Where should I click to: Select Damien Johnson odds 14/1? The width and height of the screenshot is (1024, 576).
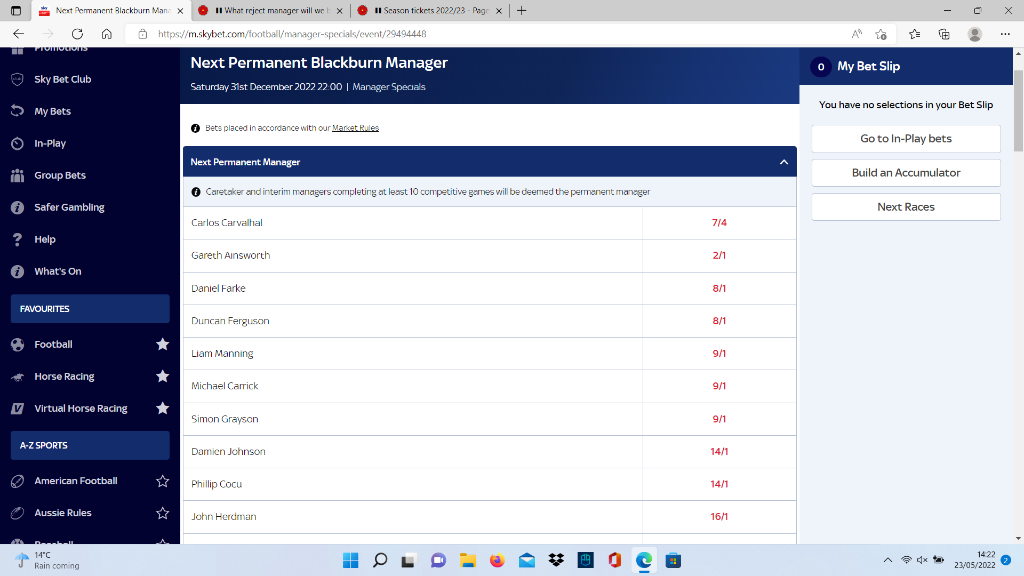pos(719,451)
